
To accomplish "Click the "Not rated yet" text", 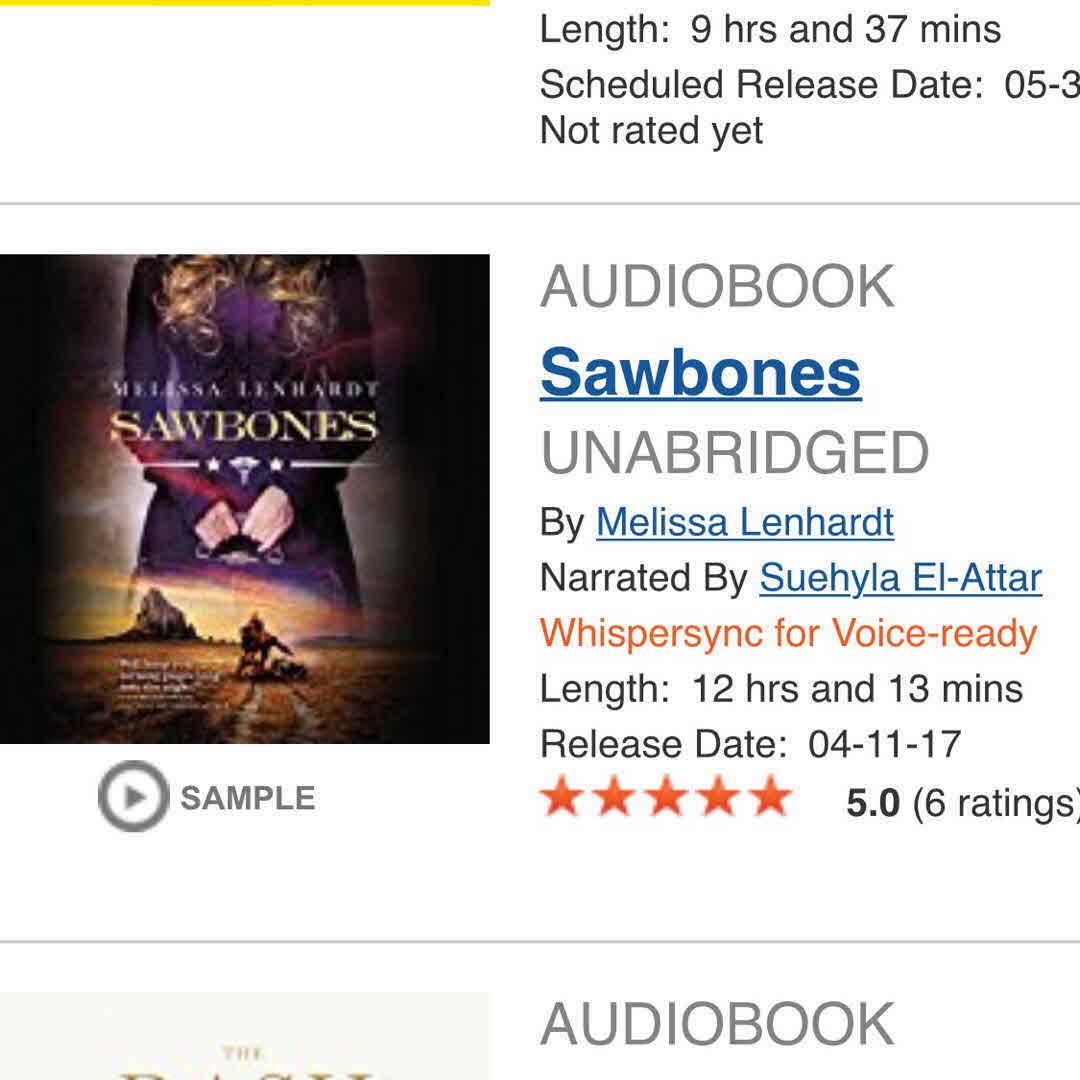I will (651, 131).
